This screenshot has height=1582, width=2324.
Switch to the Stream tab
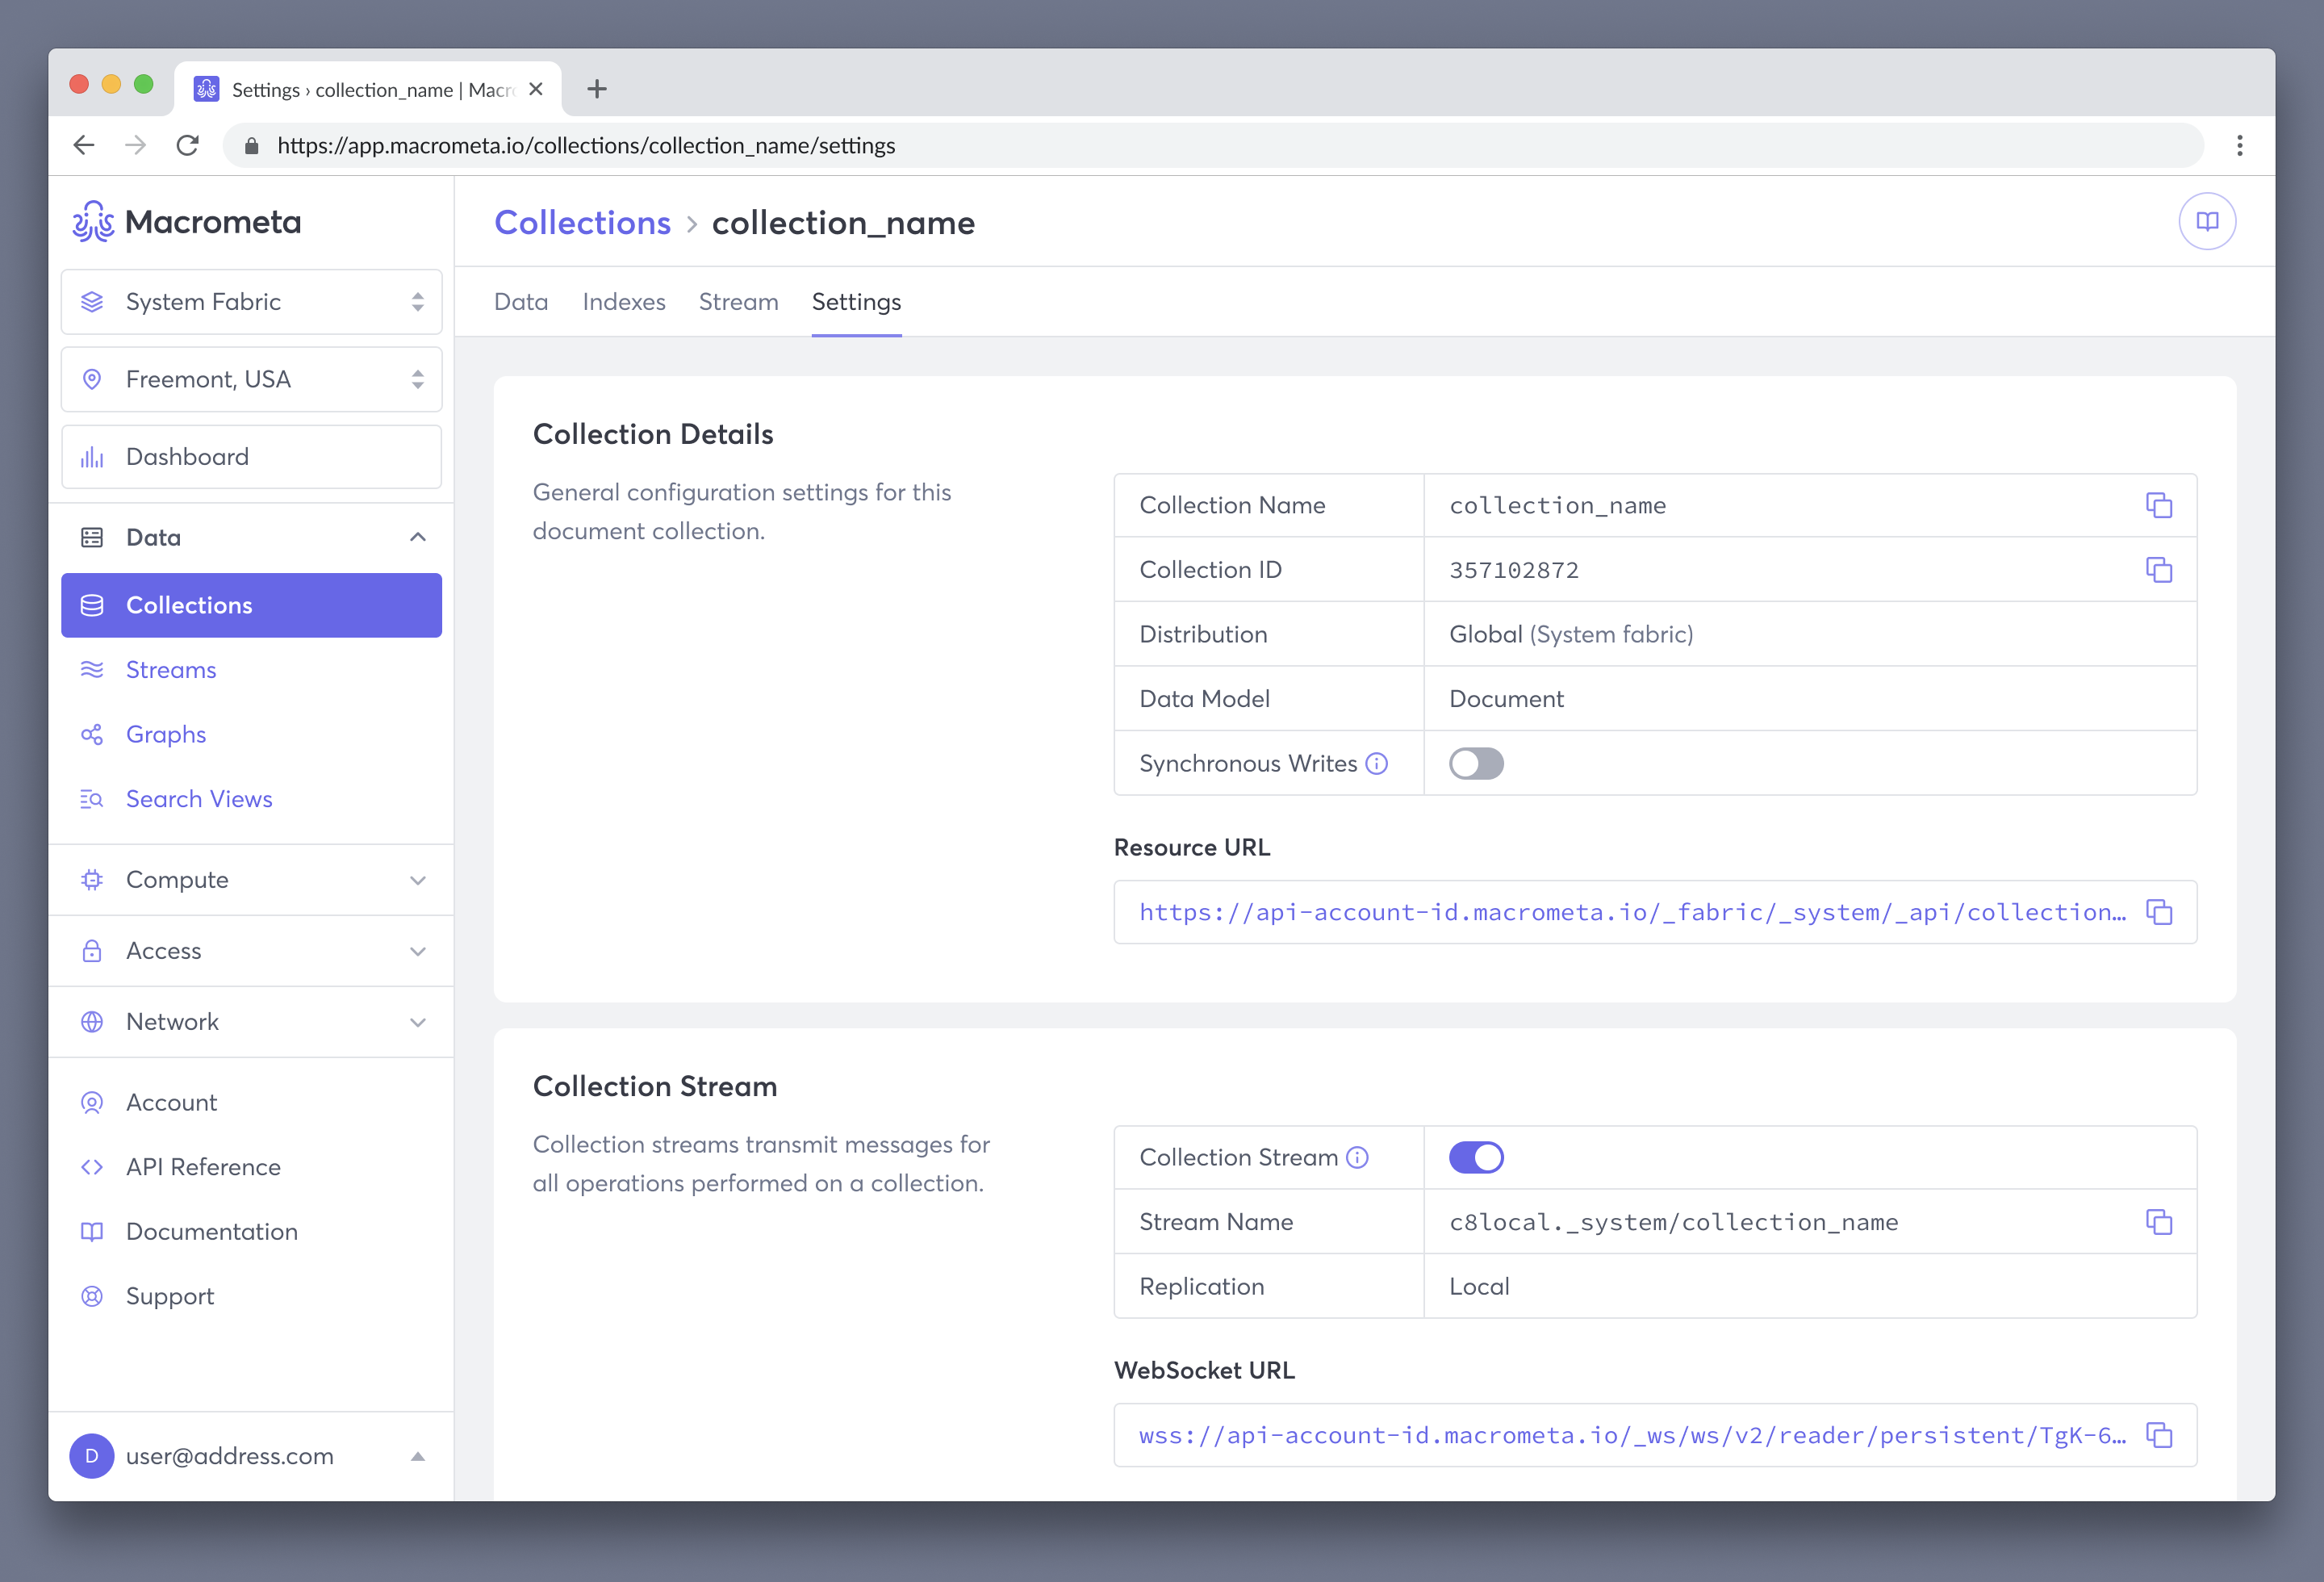(x=738, y=302)
